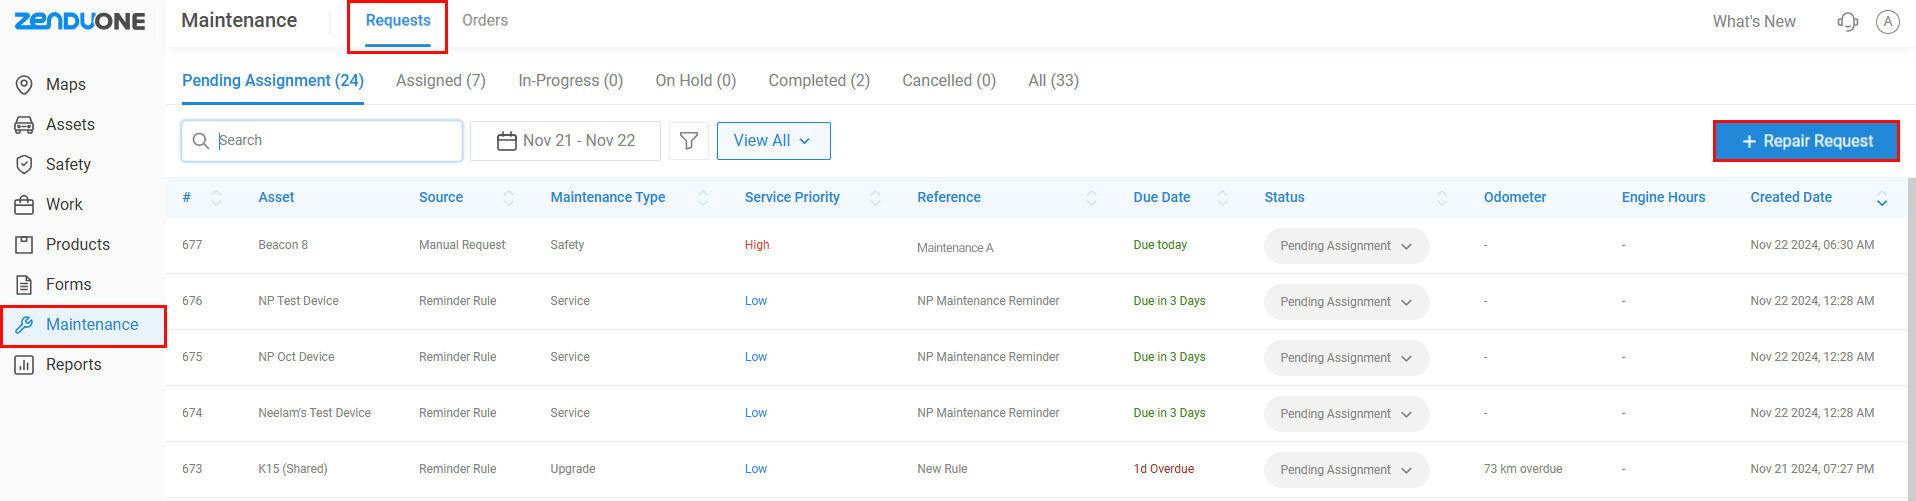This screenshot has width=1916, height=501.
Task: Go to Safety shield icon
Action: pyautogui.click(x=24, y=165)
